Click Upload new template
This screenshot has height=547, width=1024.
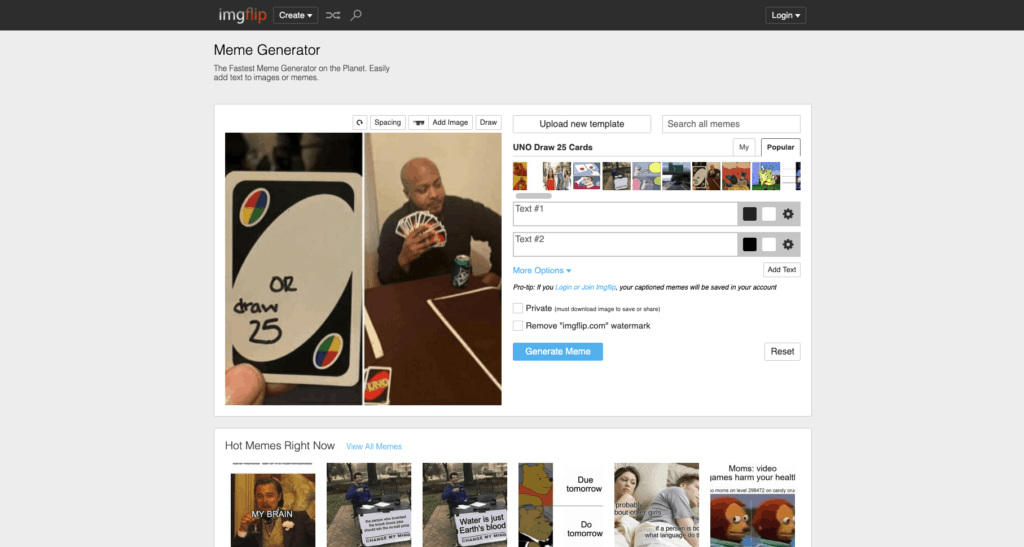582,124
